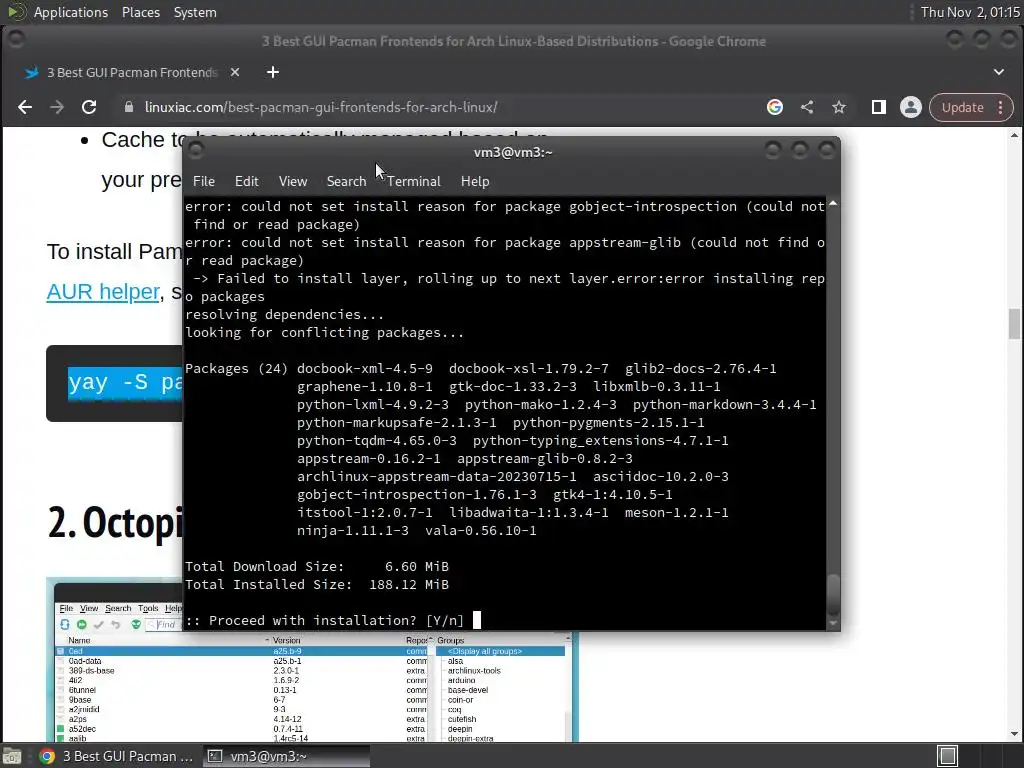Go back in Chrome
This screenshot has width=1024, height=768.
coord(25,107)
